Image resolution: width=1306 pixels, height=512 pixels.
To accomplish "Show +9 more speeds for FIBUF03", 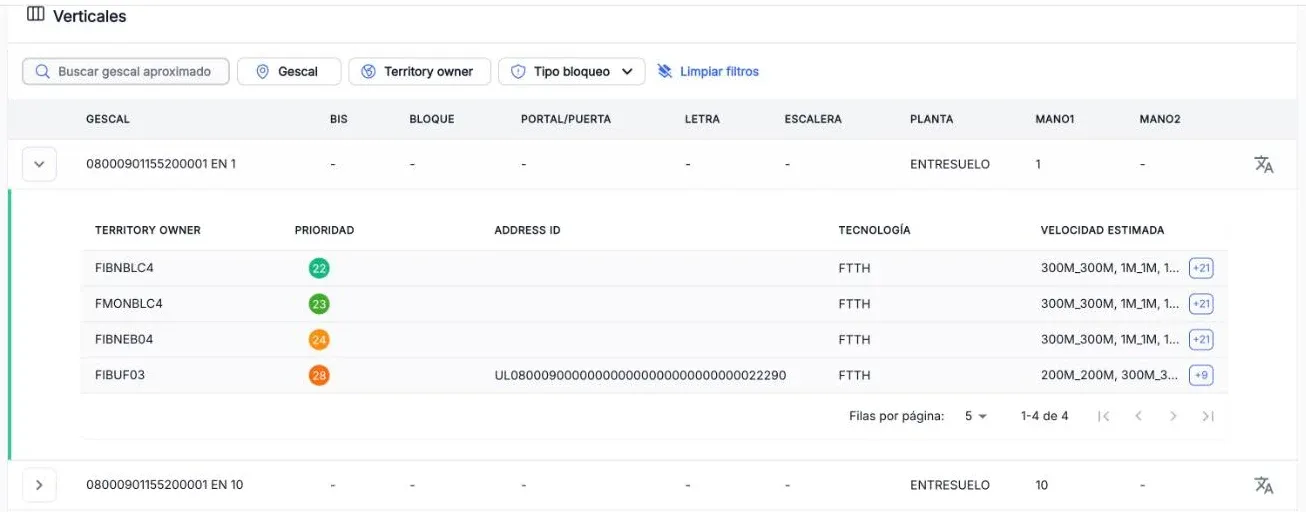I will click(1201, 376).
